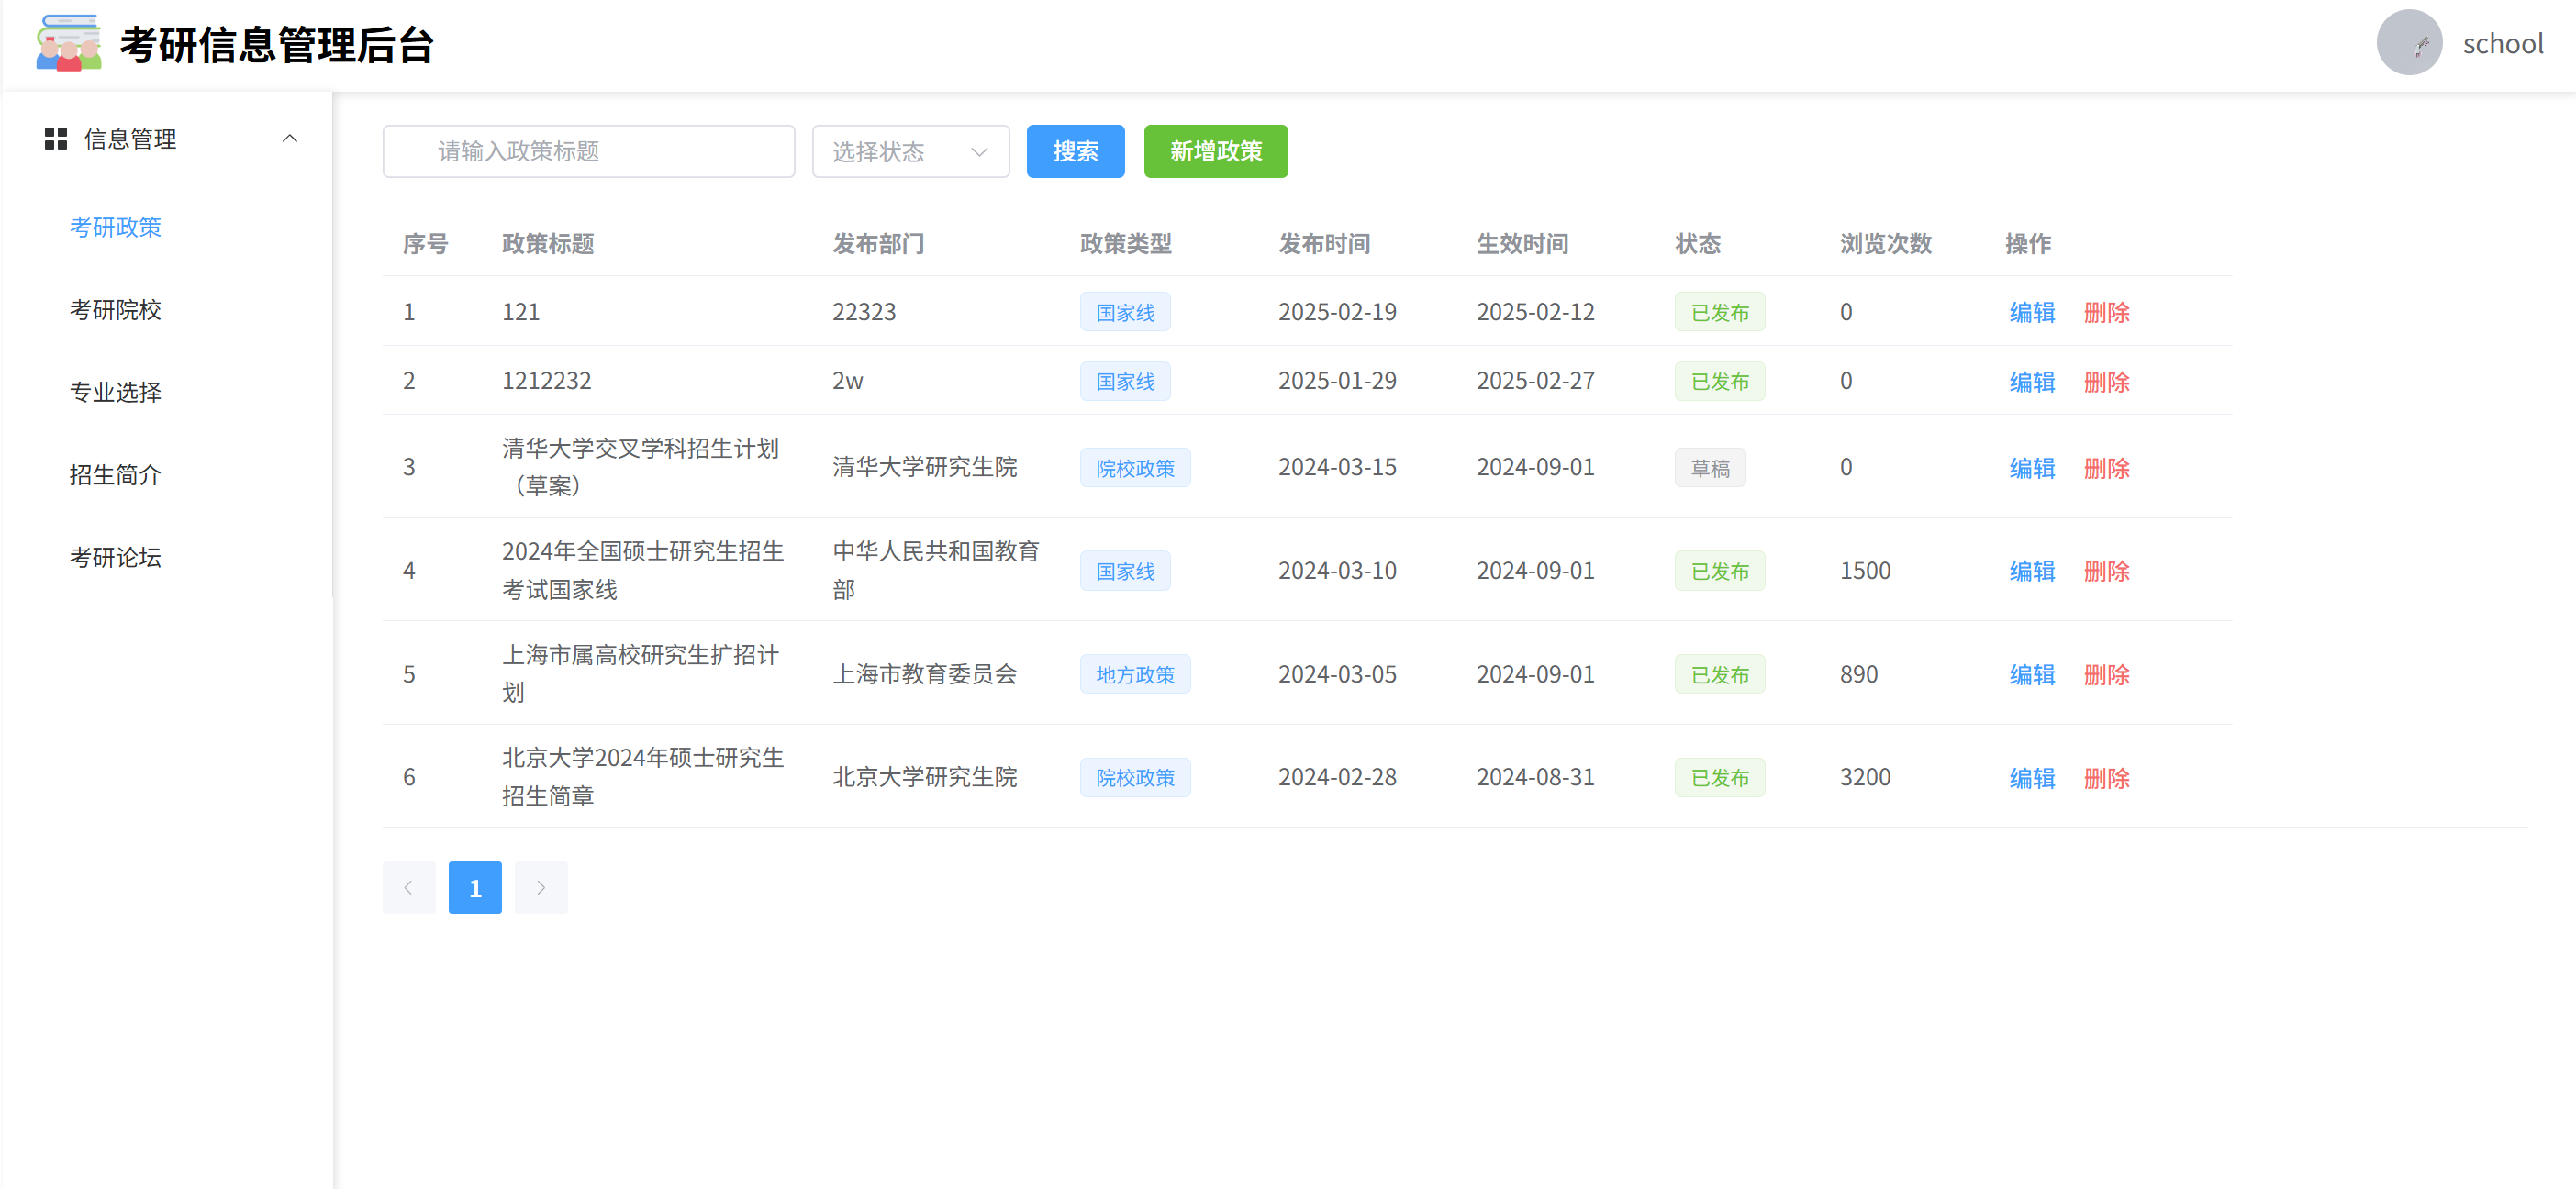Open the 考研院校 menu item
2576x1189 pixels.
click(116, 310)
